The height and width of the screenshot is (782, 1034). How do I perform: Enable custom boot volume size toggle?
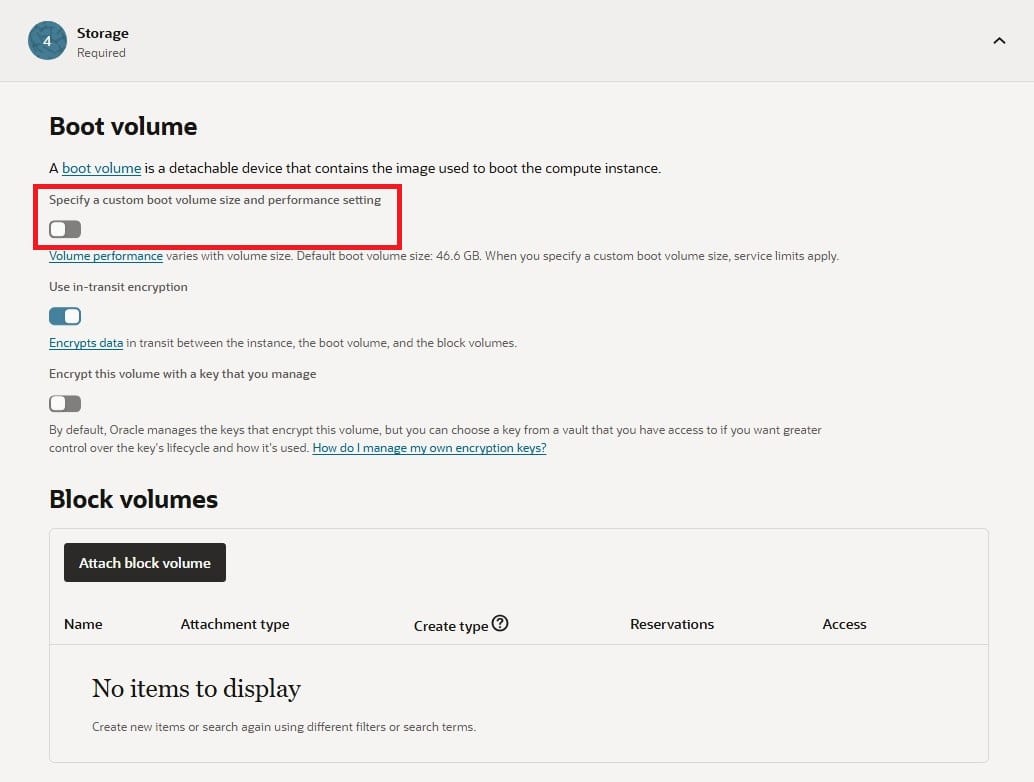click(65, 229)
